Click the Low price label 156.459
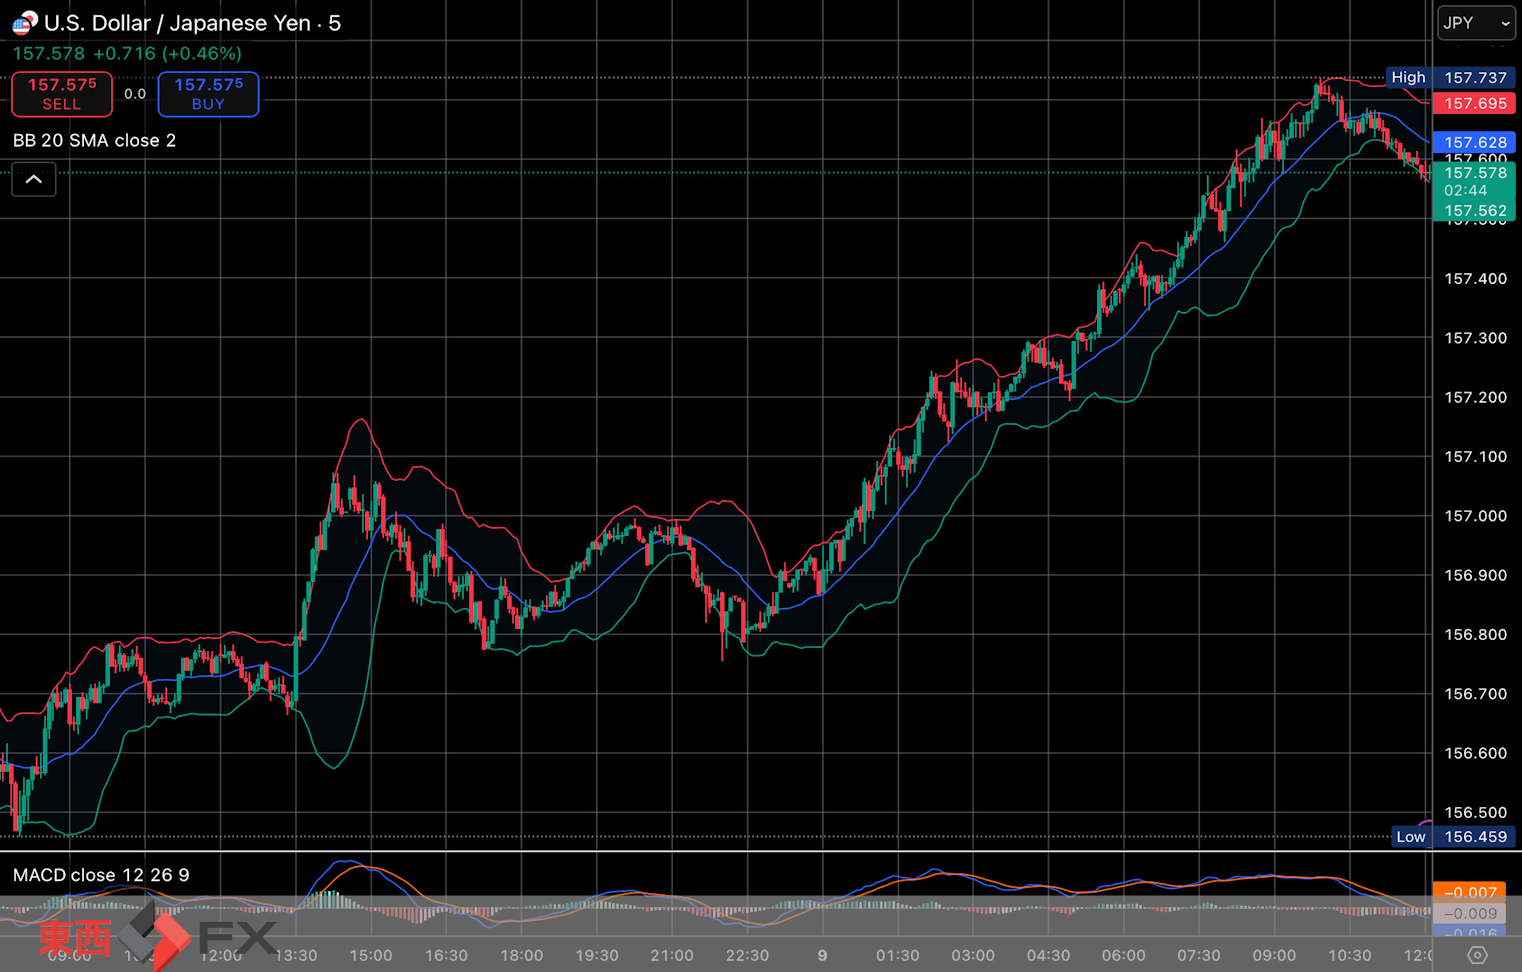Viewport: 1522px width, 972px height. [x=1474, y=837]
